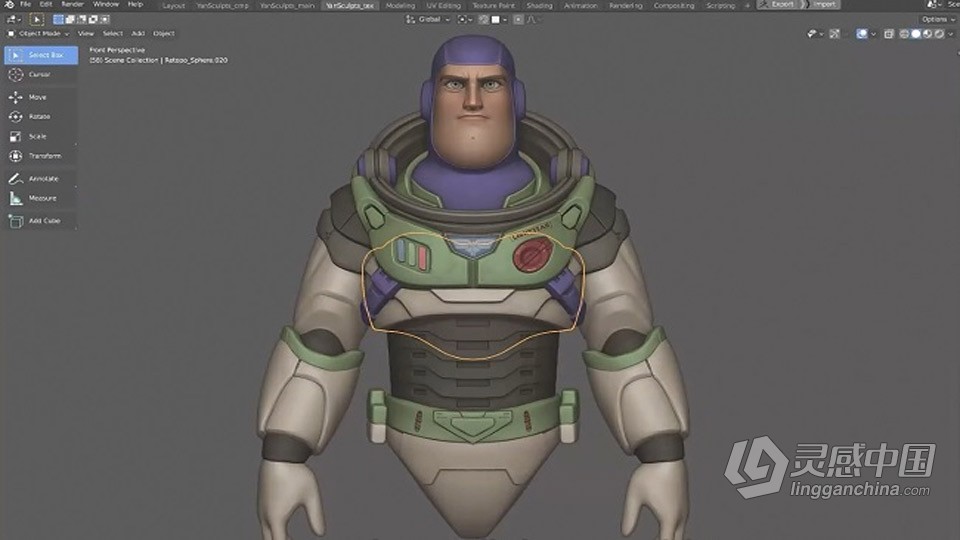Screen dimensions: 960x540
Task: Open editor type dropdown
Action: [13, 20]
